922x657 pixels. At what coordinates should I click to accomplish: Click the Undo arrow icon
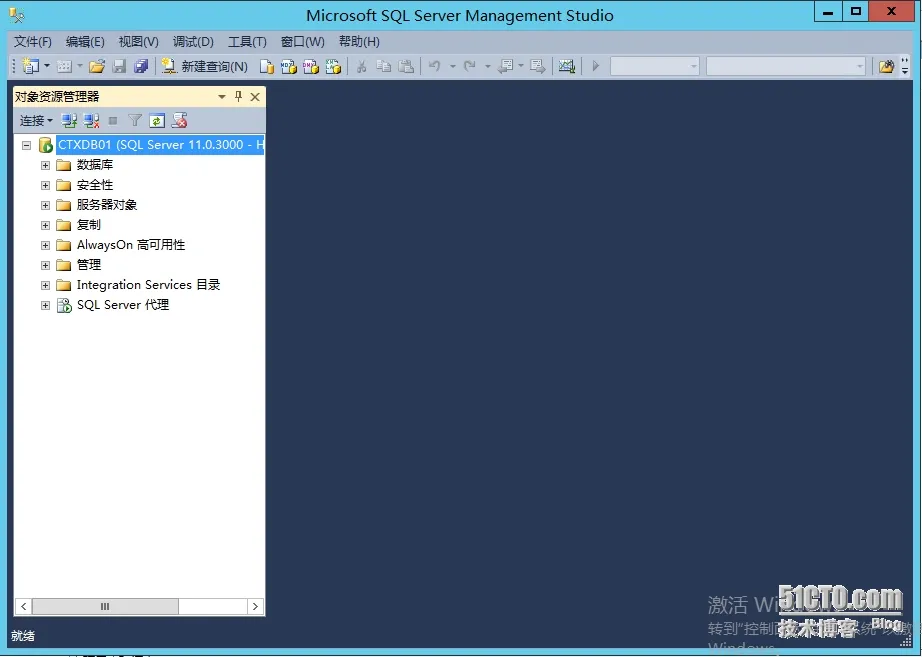pos(435,66)
